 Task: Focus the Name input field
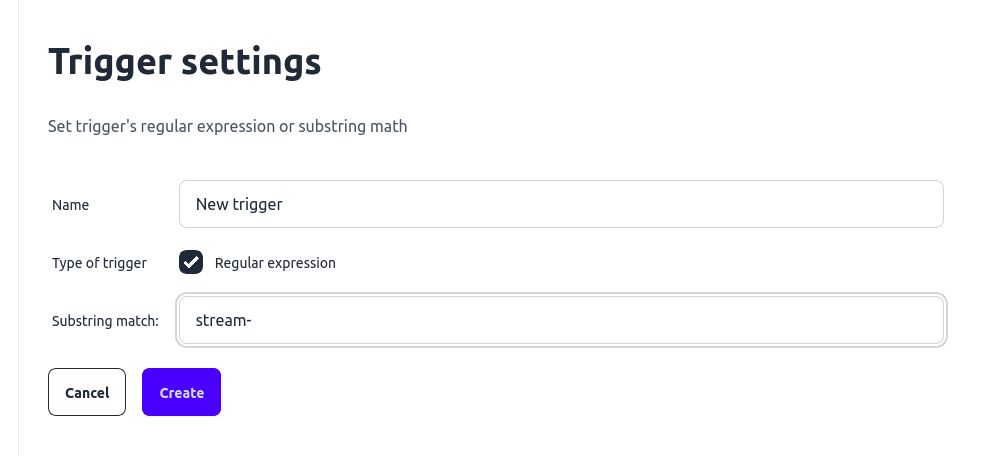point(560,204)
